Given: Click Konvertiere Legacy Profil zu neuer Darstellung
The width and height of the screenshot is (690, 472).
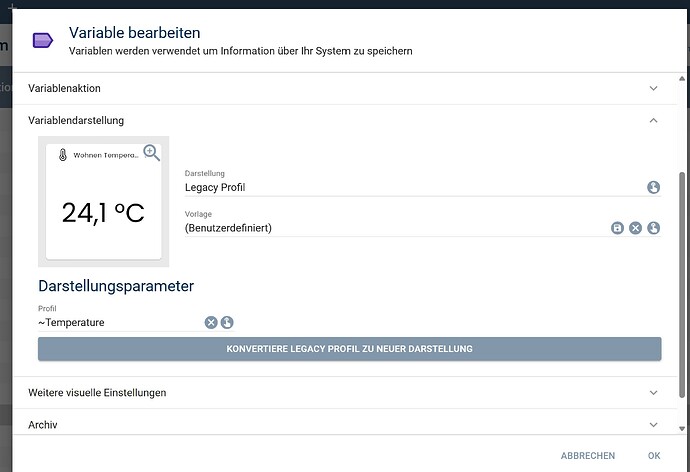Looking at the screenshot, I should (x=349, y=349).
